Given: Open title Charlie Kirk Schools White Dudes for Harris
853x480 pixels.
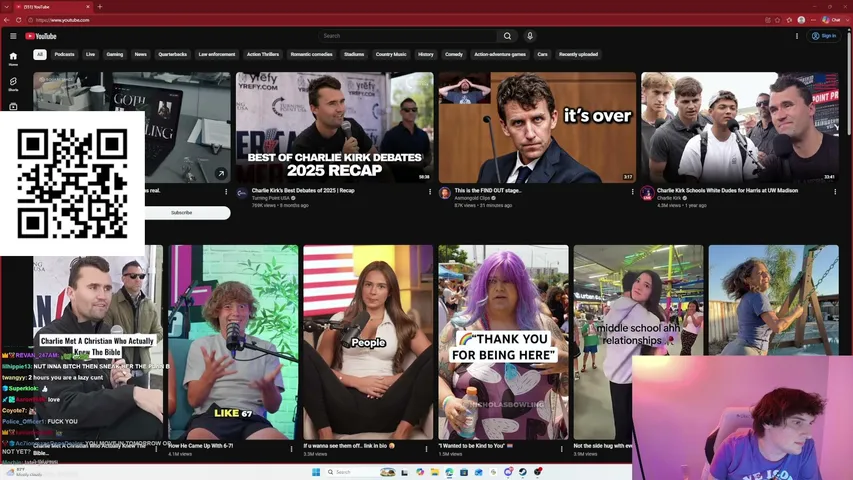Looking at the screenshot, I should pos(727,190).
